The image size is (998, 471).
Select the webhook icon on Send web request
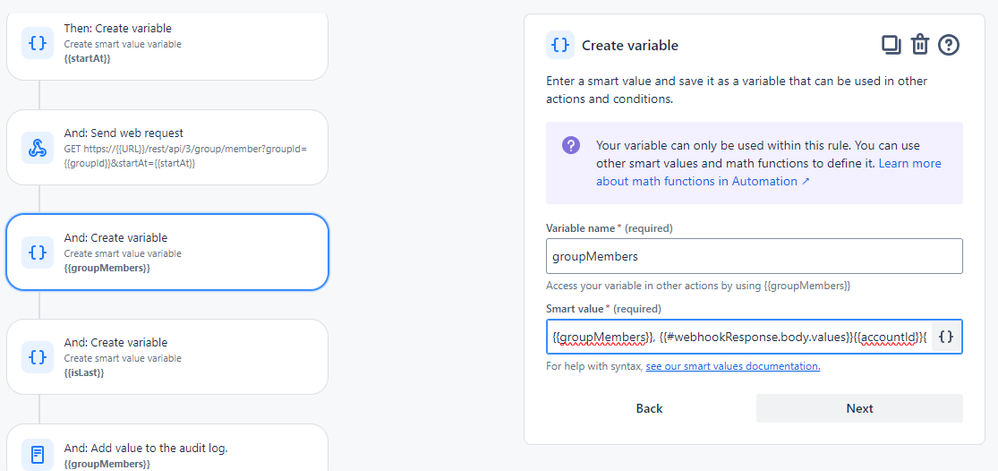pos(38,148)
